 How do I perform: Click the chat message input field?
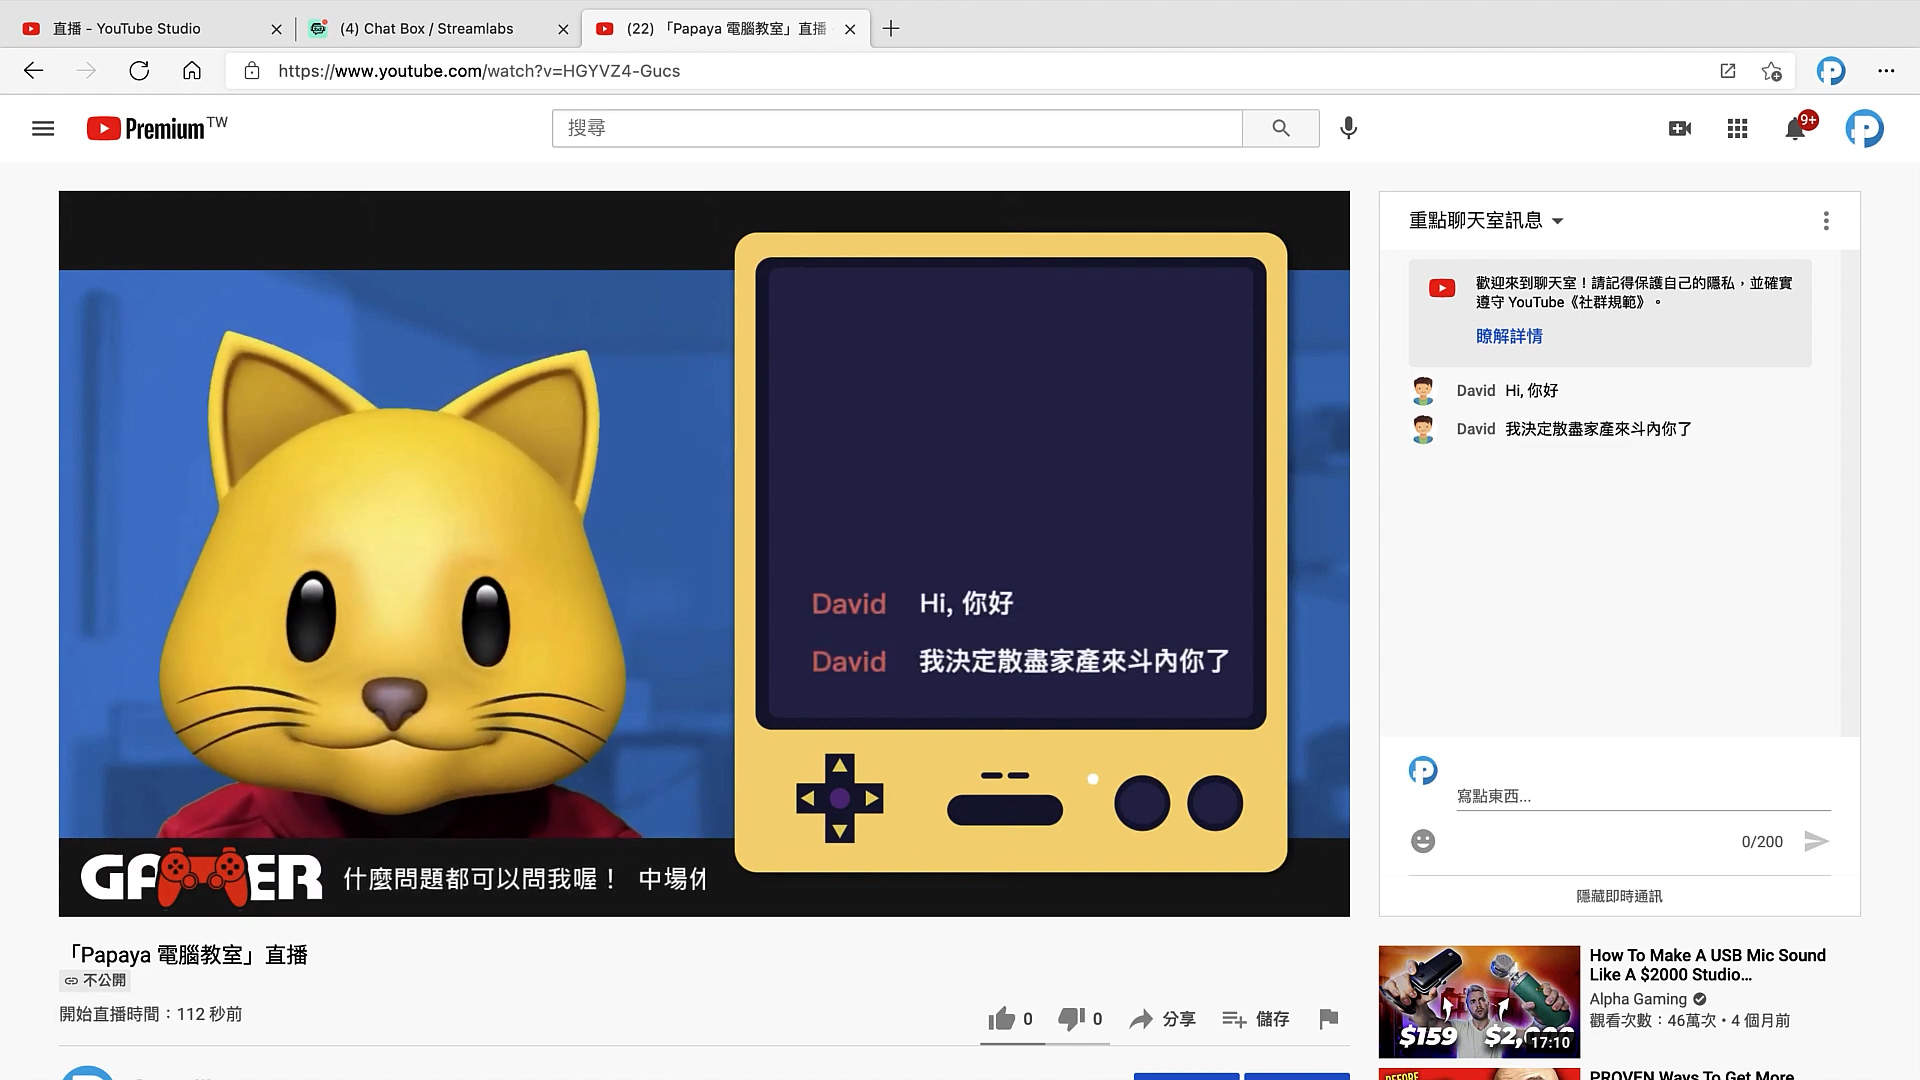point(1640,796)
